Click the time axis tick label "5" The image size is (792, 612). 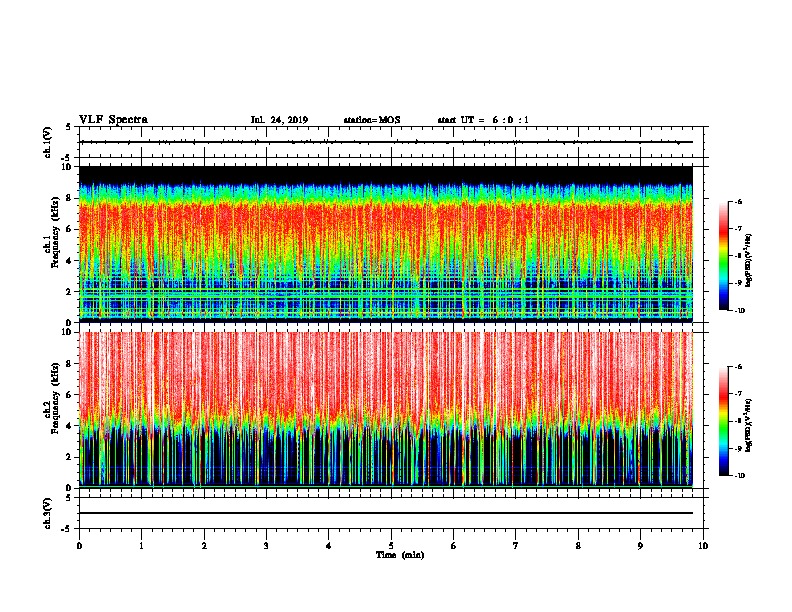point(391,546)
